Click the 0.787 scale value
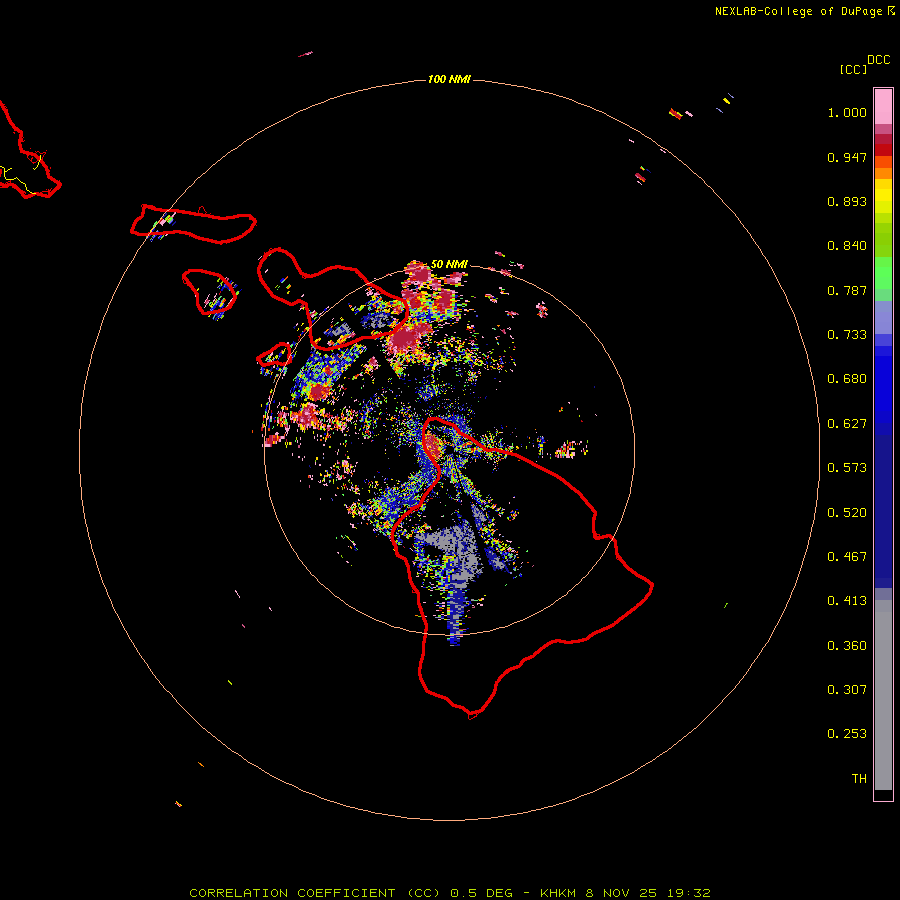Viewport: 900px width, 900px height. click(x=847, y=290)
